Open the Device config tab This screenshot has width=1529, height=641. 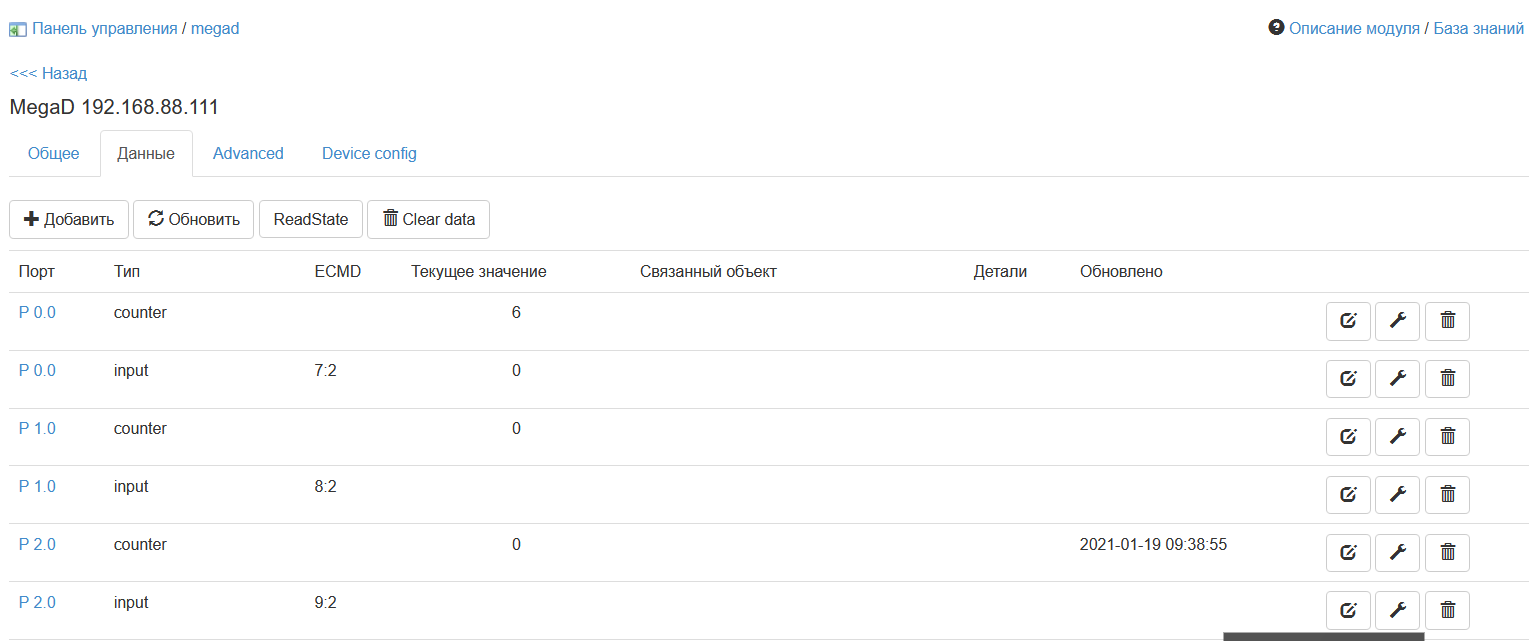(x=369, y=154)
